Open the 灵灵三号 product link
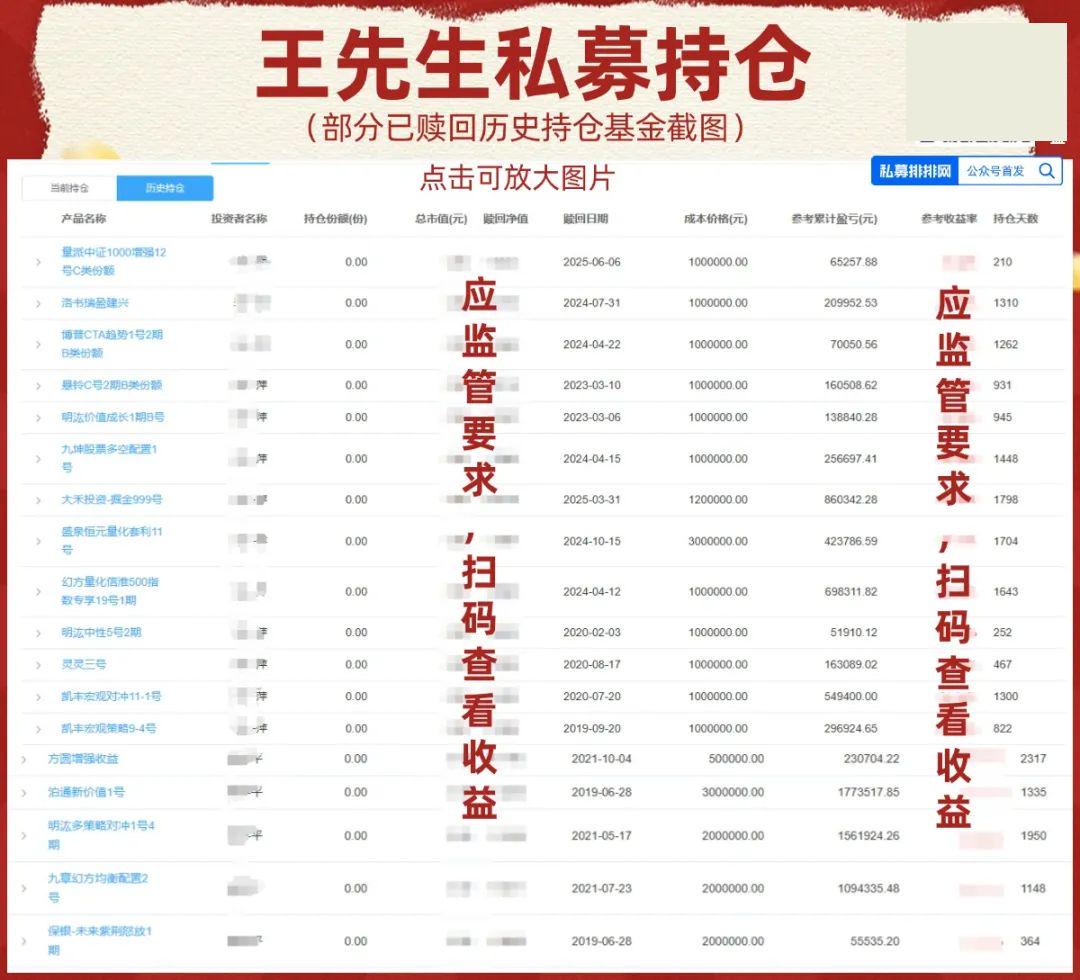The width and height of the screenshot is (1080, 980). [x=83, y=665]
